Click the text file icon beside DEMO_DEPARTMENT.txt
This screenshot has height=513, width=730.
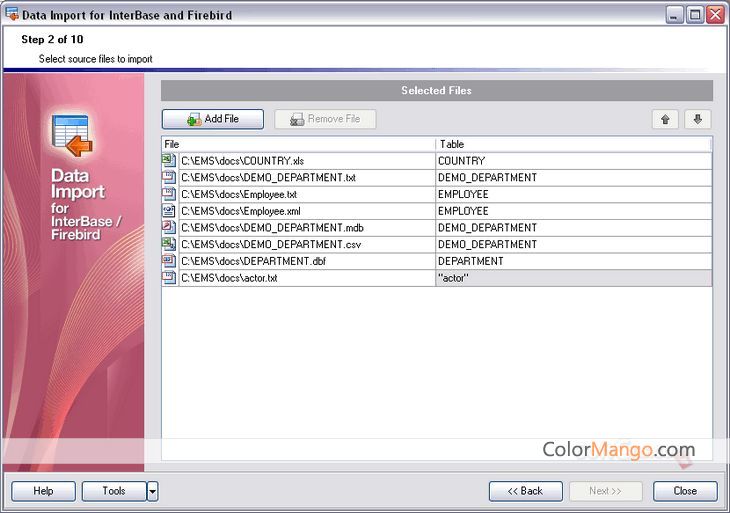pos(169,178)
